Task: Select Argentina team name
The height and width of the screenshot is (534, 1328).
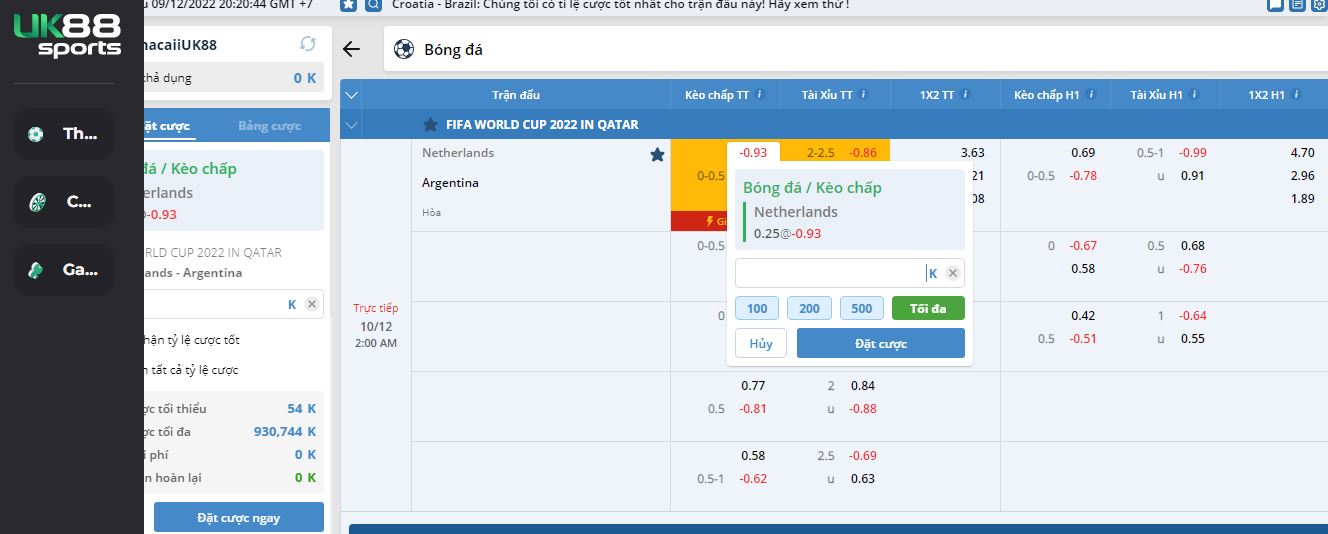Action: [x=450, y=183]
